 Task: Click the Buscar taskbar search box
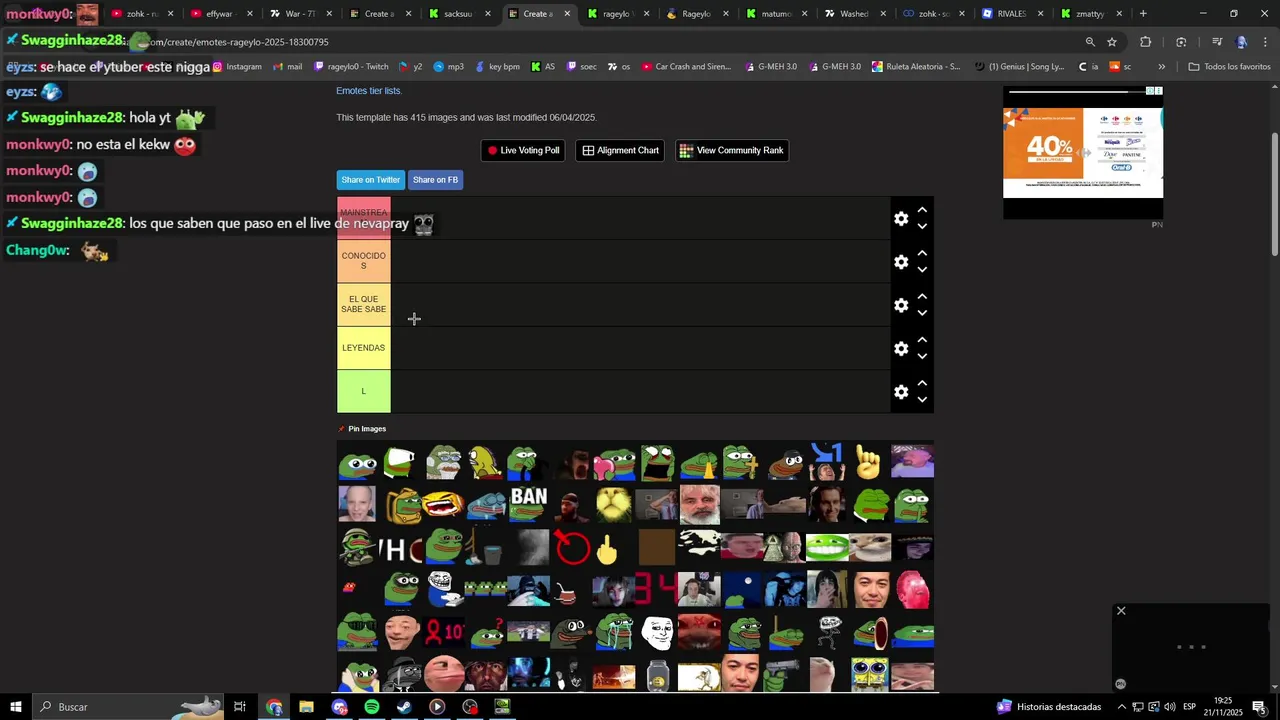pos(127,707)
